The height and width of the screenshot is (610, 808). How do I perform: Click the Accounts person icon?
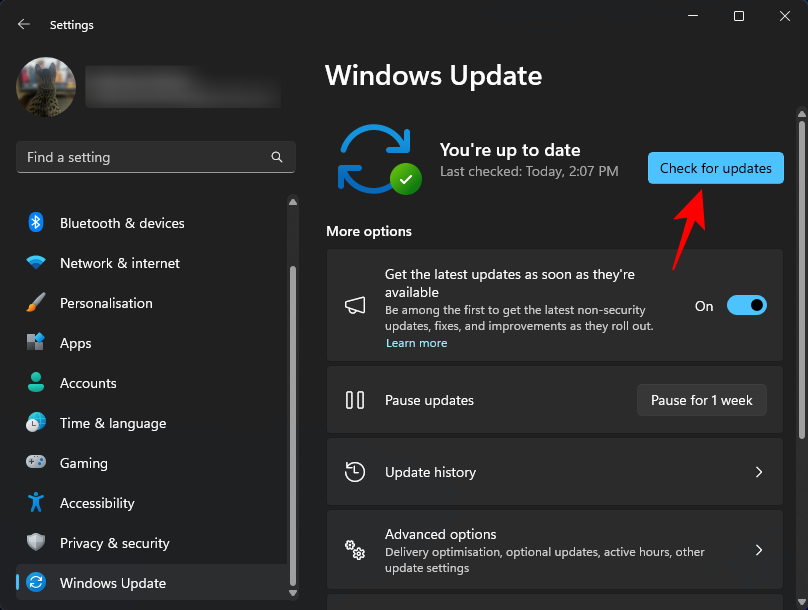click(x=36, y=382)
